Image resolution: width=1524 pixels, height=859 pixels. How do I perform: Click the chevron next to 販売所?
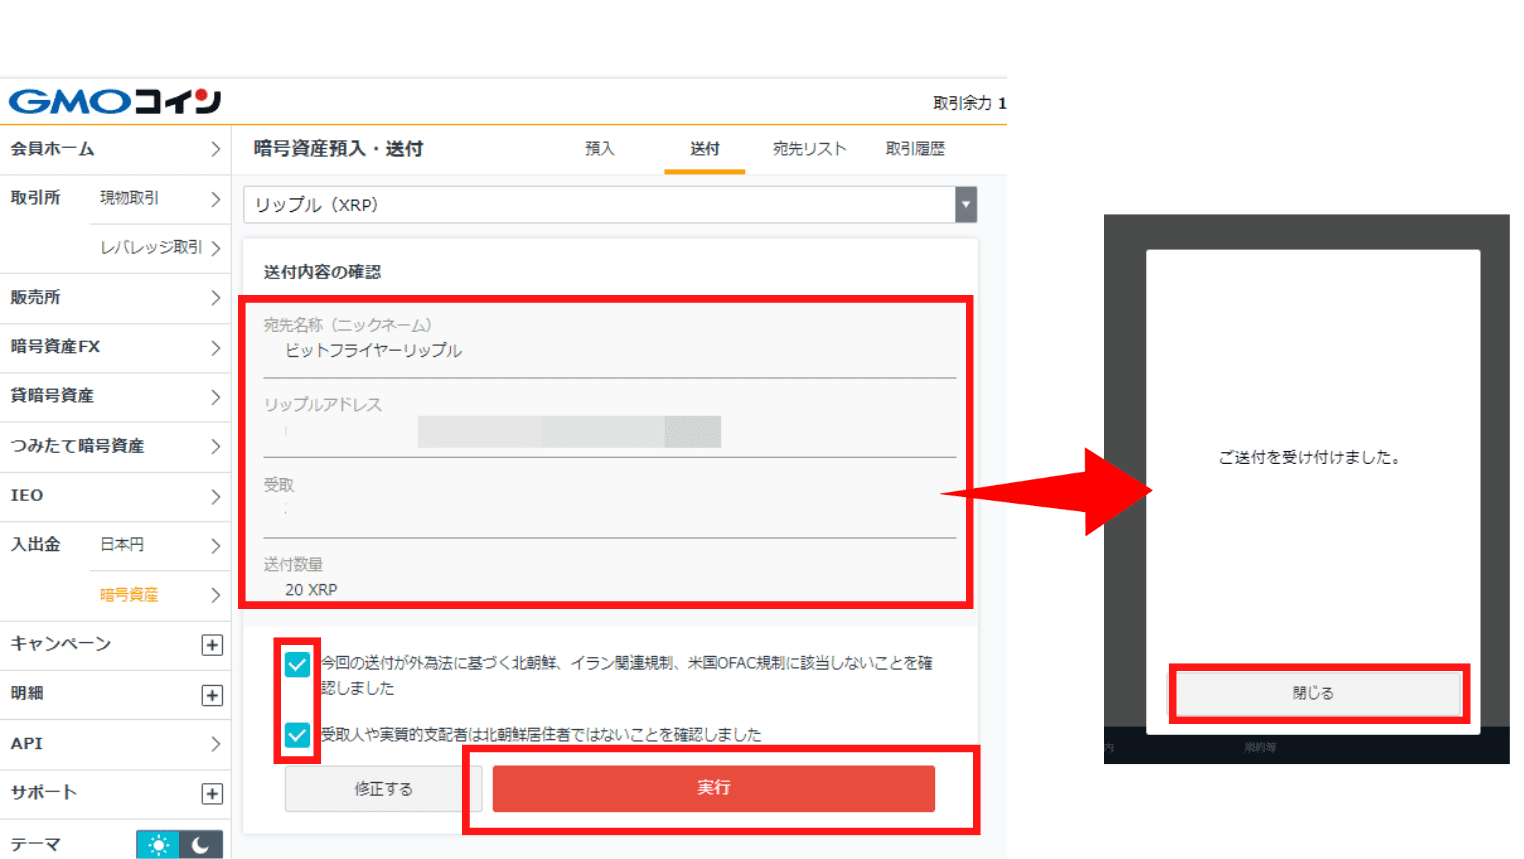(215, 298)
